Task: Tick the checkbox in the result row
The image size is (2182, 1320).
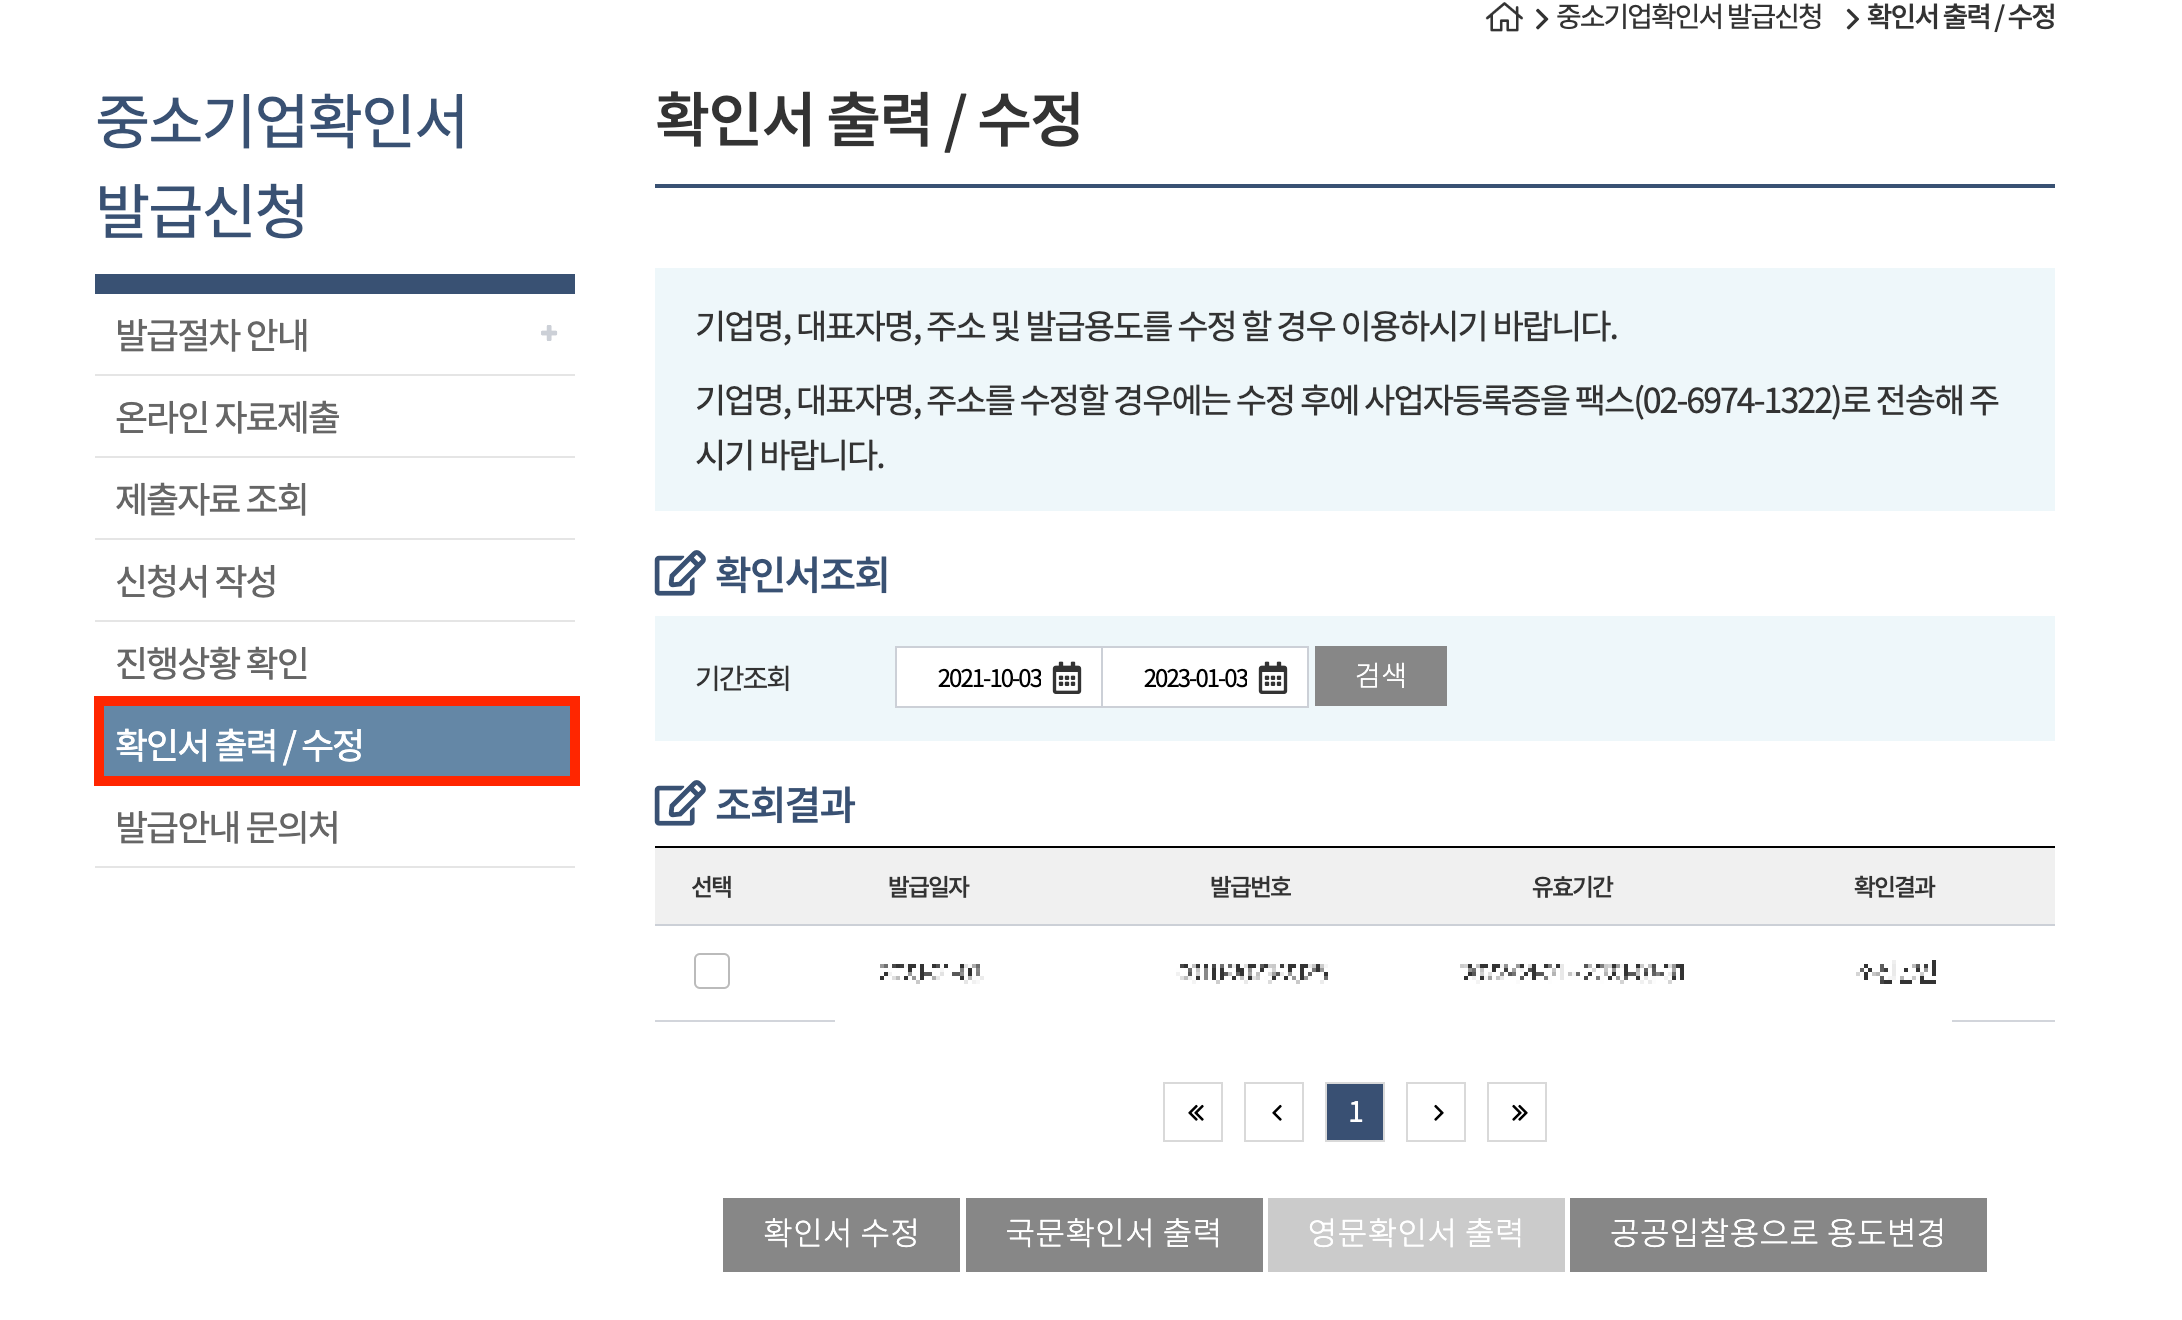Action: pyautogui.click(x=712, y=971)
